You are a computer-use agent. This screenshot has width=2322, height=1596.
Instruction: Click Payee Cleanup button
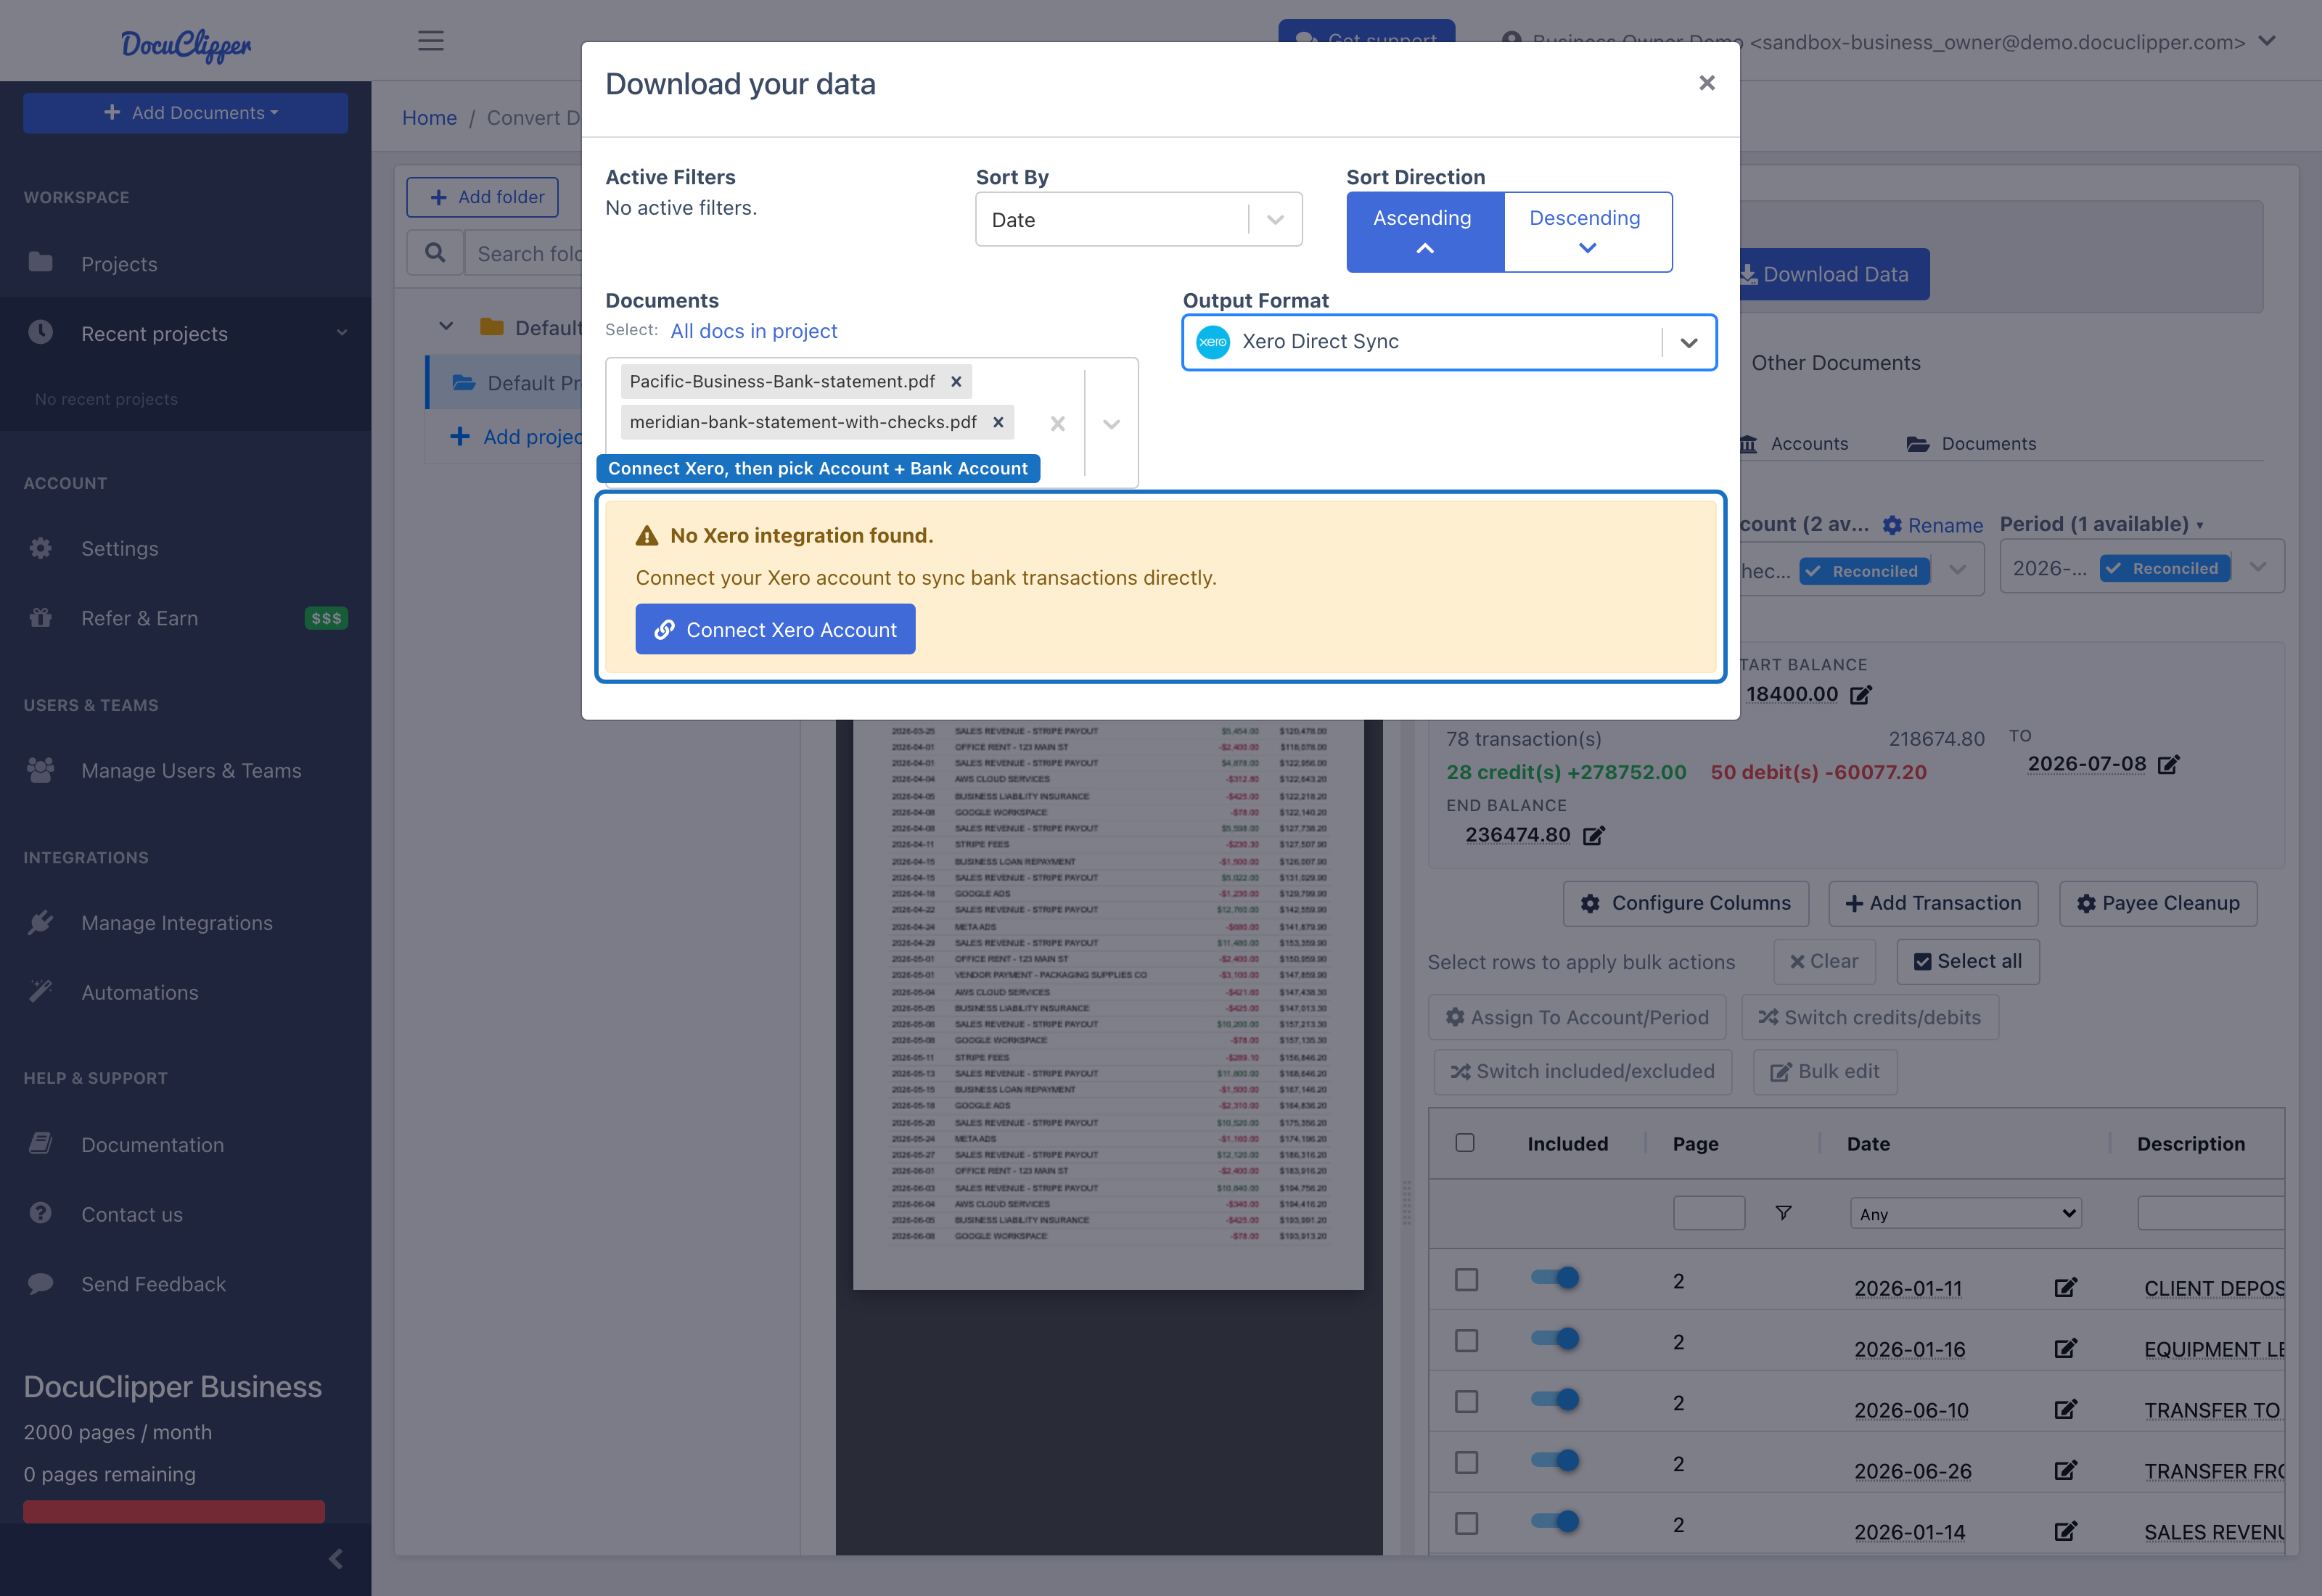tap(2158, 903)
